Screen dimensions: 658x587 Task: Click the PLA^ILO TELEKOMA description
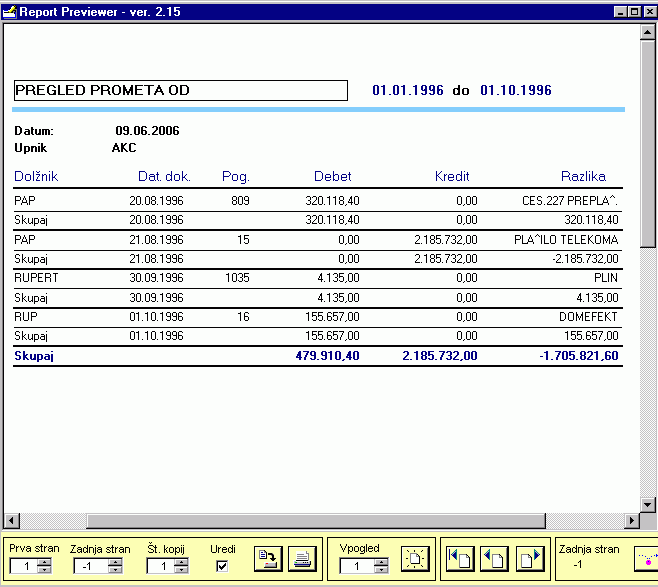coord(566,240)
